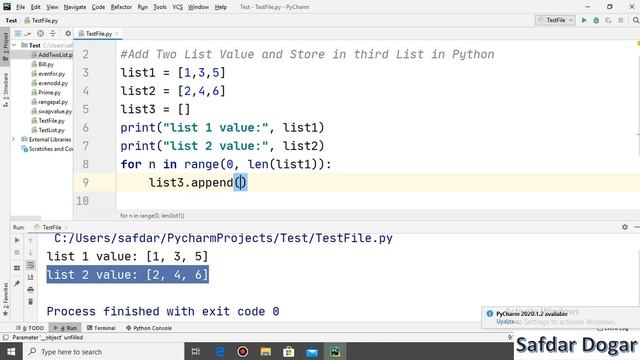The height and width of the screenshot is (360, 640).
Task: Toggle the Run tool window button
Action: [x=66, y=328]
